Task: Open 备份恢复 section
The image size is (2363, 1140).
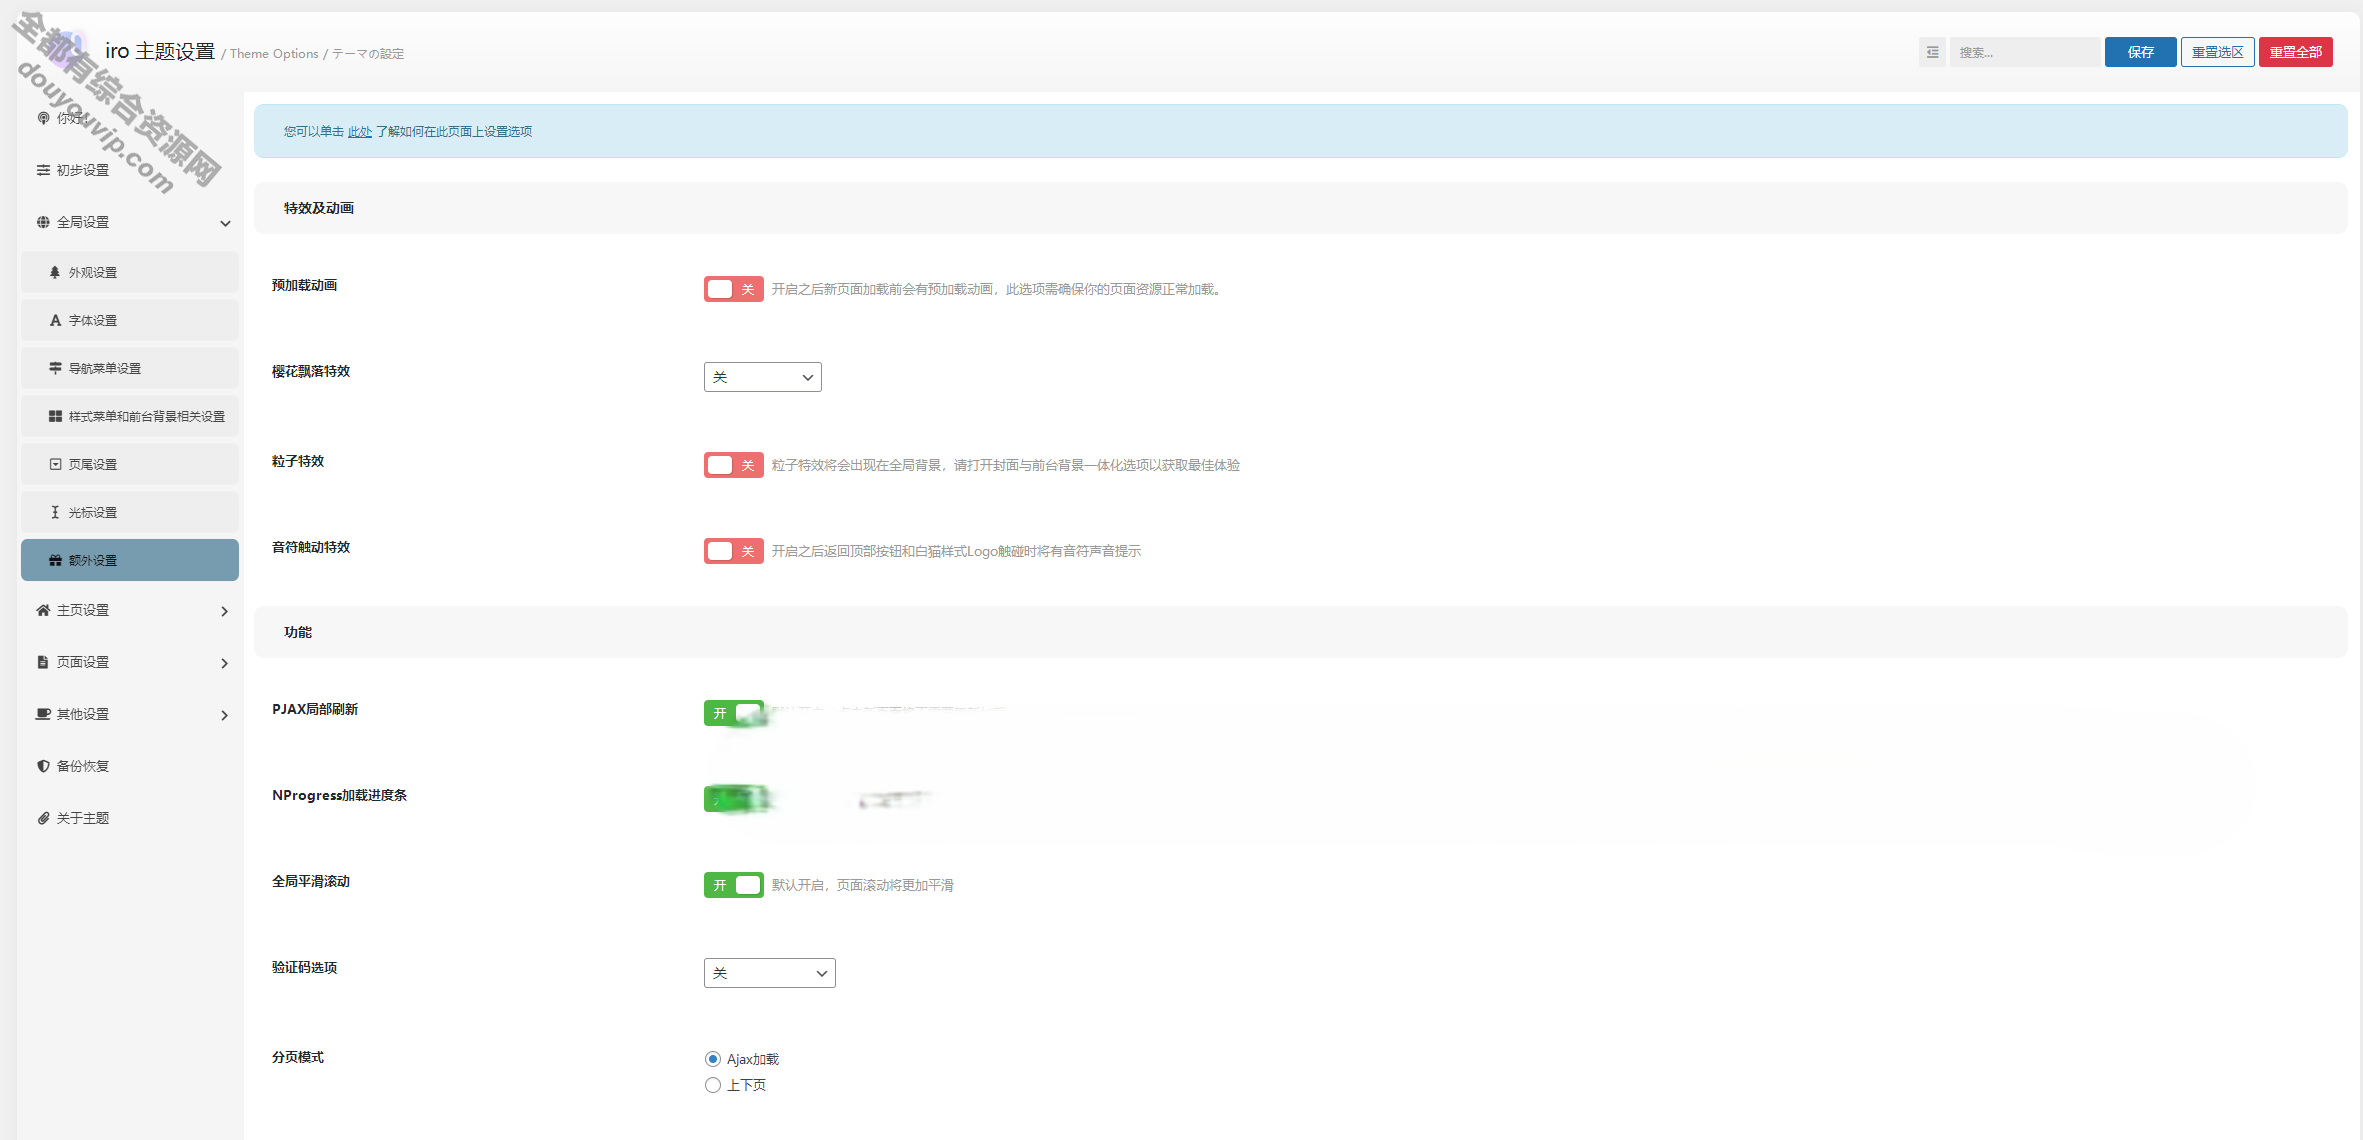Action: tap(130, 766)
